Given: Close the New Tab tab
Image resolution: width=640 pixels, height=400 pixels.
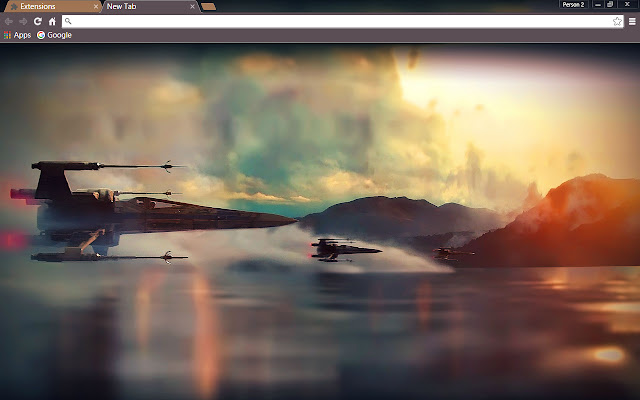Looking at the screenshot, I should (x=192, y=7).
